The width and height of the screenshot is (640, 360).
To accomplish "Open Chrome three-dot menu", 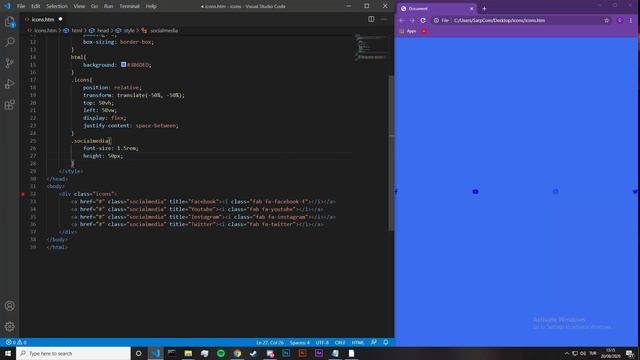I will [x=631, y=20].
